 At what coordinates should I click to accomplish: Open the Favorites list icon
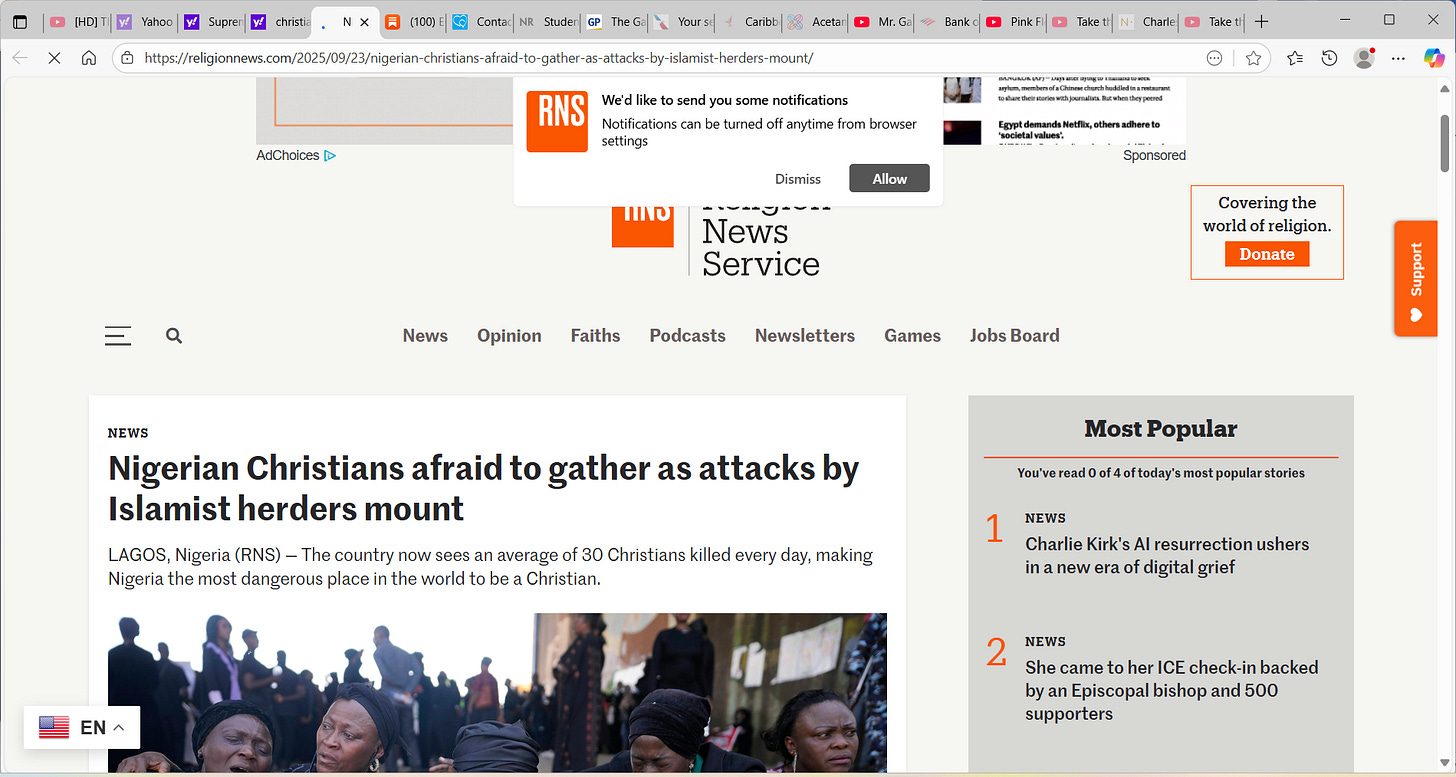click(1295, 58)
